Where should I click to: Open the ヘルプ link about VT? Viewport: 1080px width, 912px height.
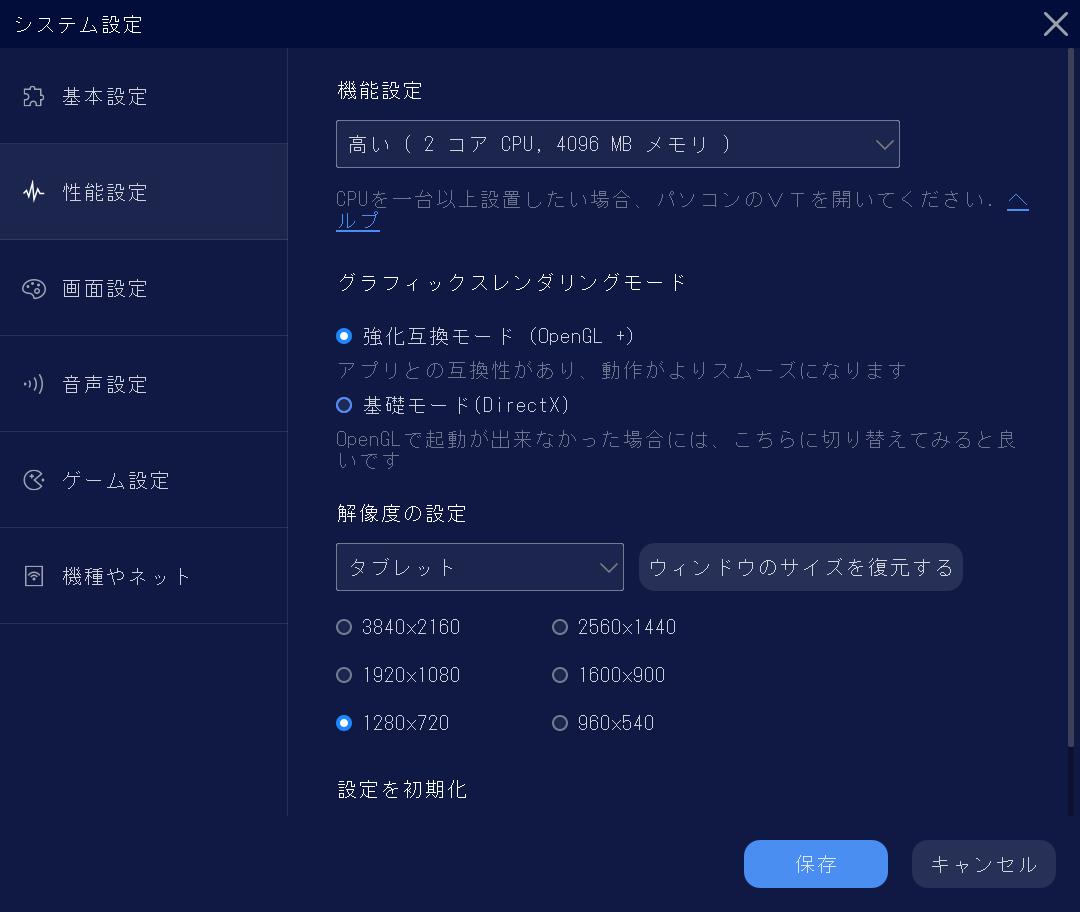coord(358,220)
